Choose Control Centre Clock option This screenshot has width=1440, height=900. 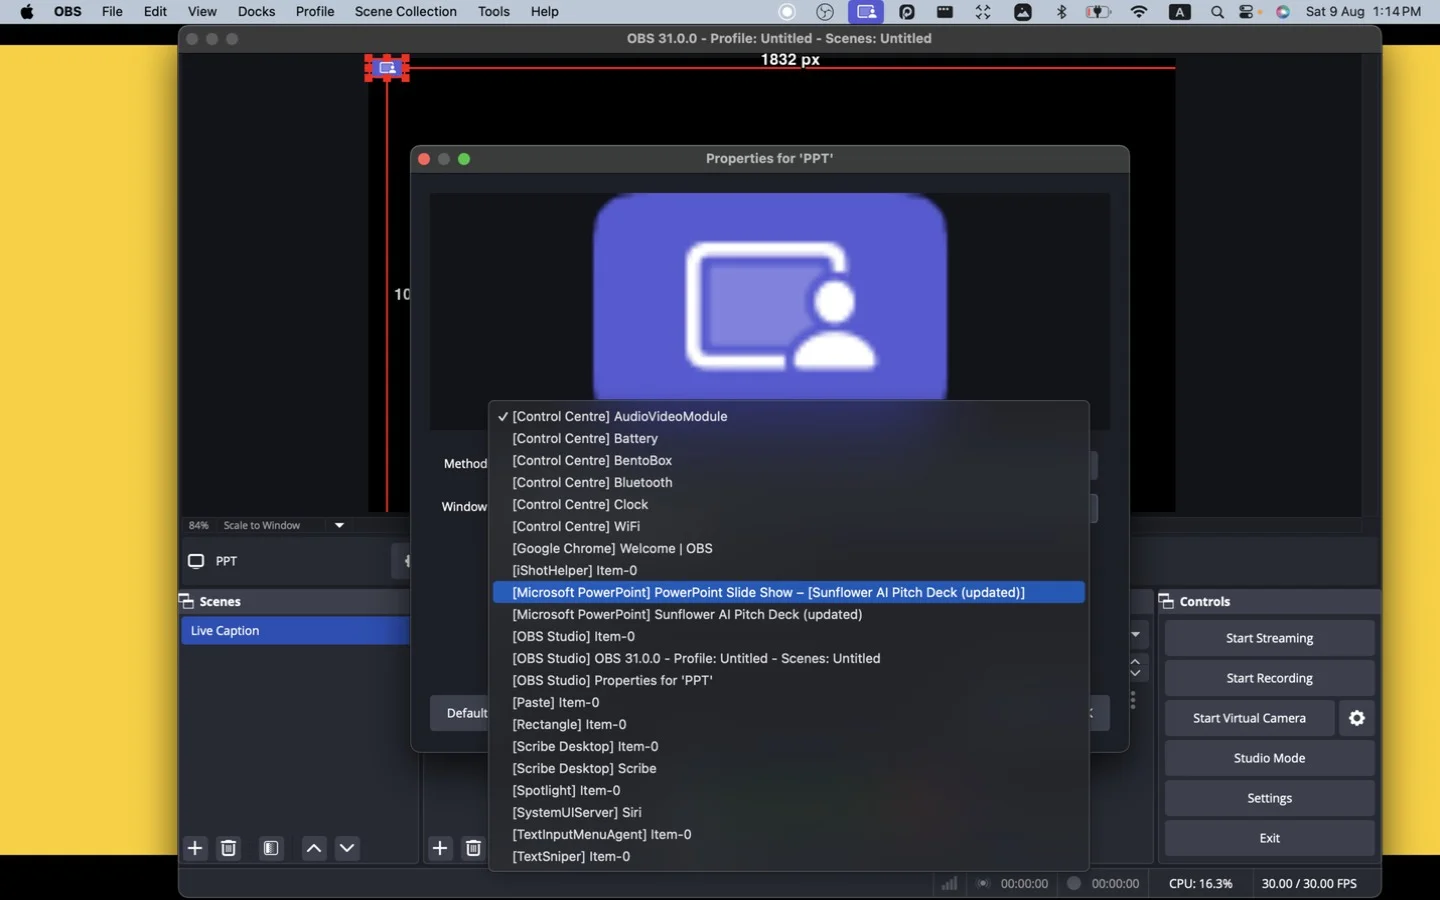point(789,504)
